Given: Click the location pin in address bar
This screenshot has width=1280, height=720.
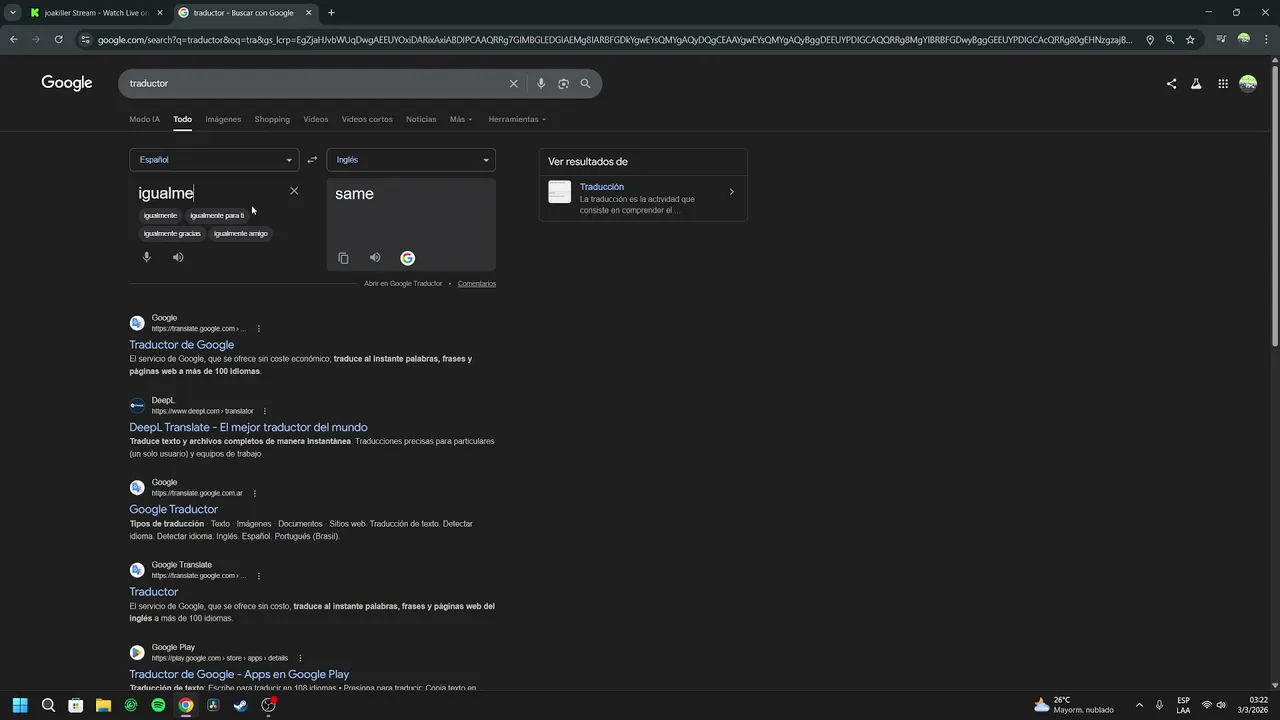Looking at the screenshot, I should point(1150,40).
